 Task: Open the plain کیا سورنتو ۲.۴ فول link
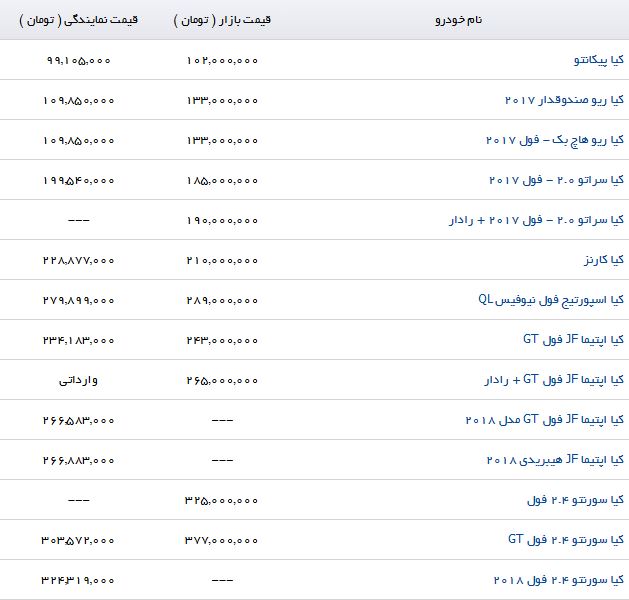pyautogui.click(x=575, y=500)
